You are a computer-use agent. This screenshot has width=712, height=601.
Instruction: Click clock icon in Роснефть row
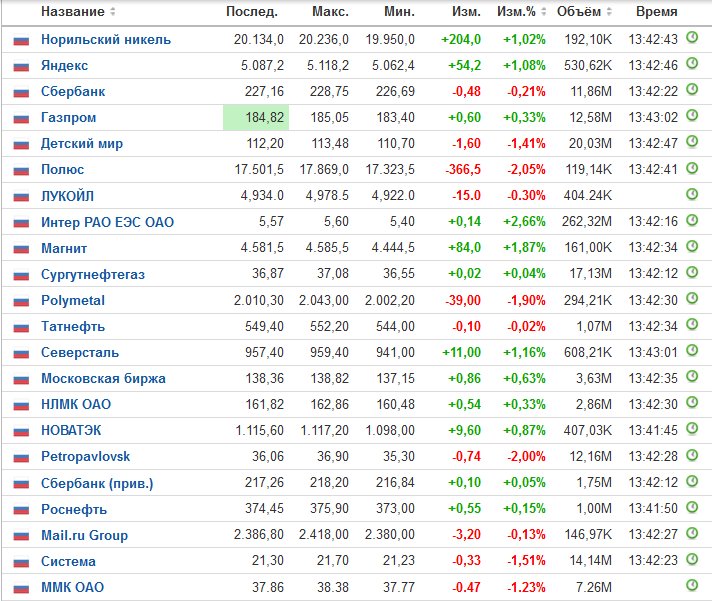(x=692, y=507)
